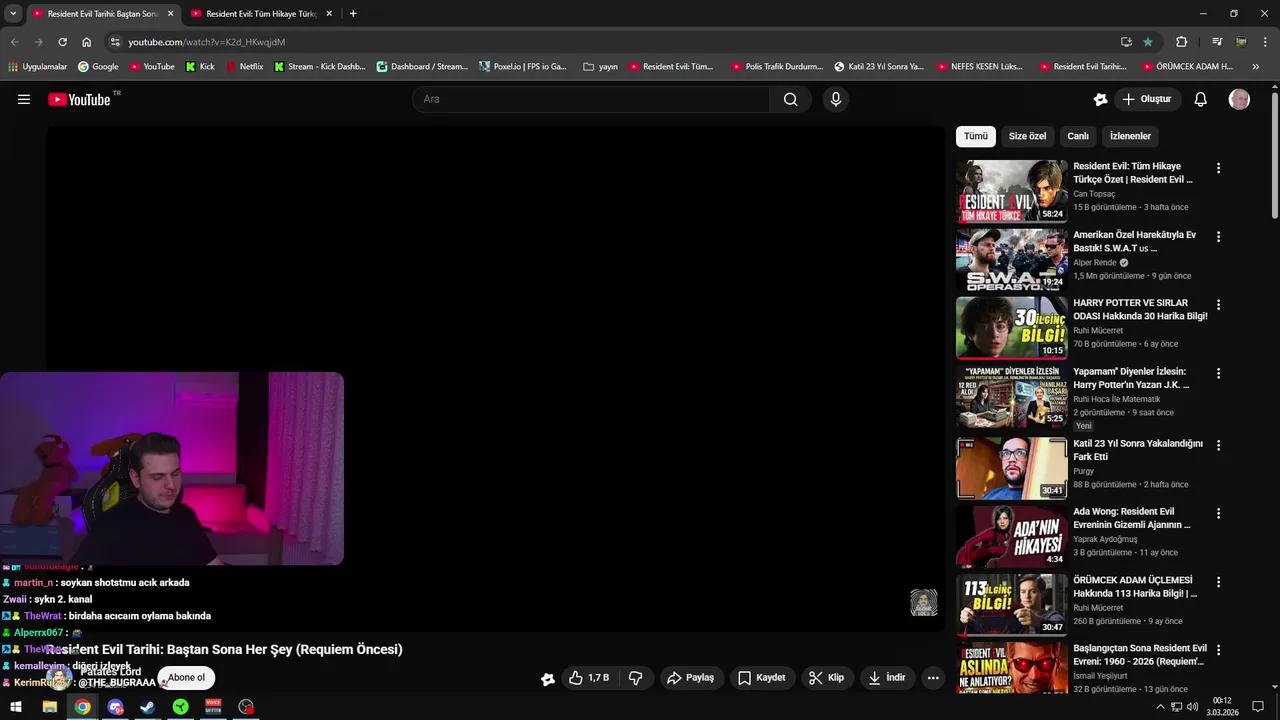Open Chrome three-dot menu

tap(1265, 42)
